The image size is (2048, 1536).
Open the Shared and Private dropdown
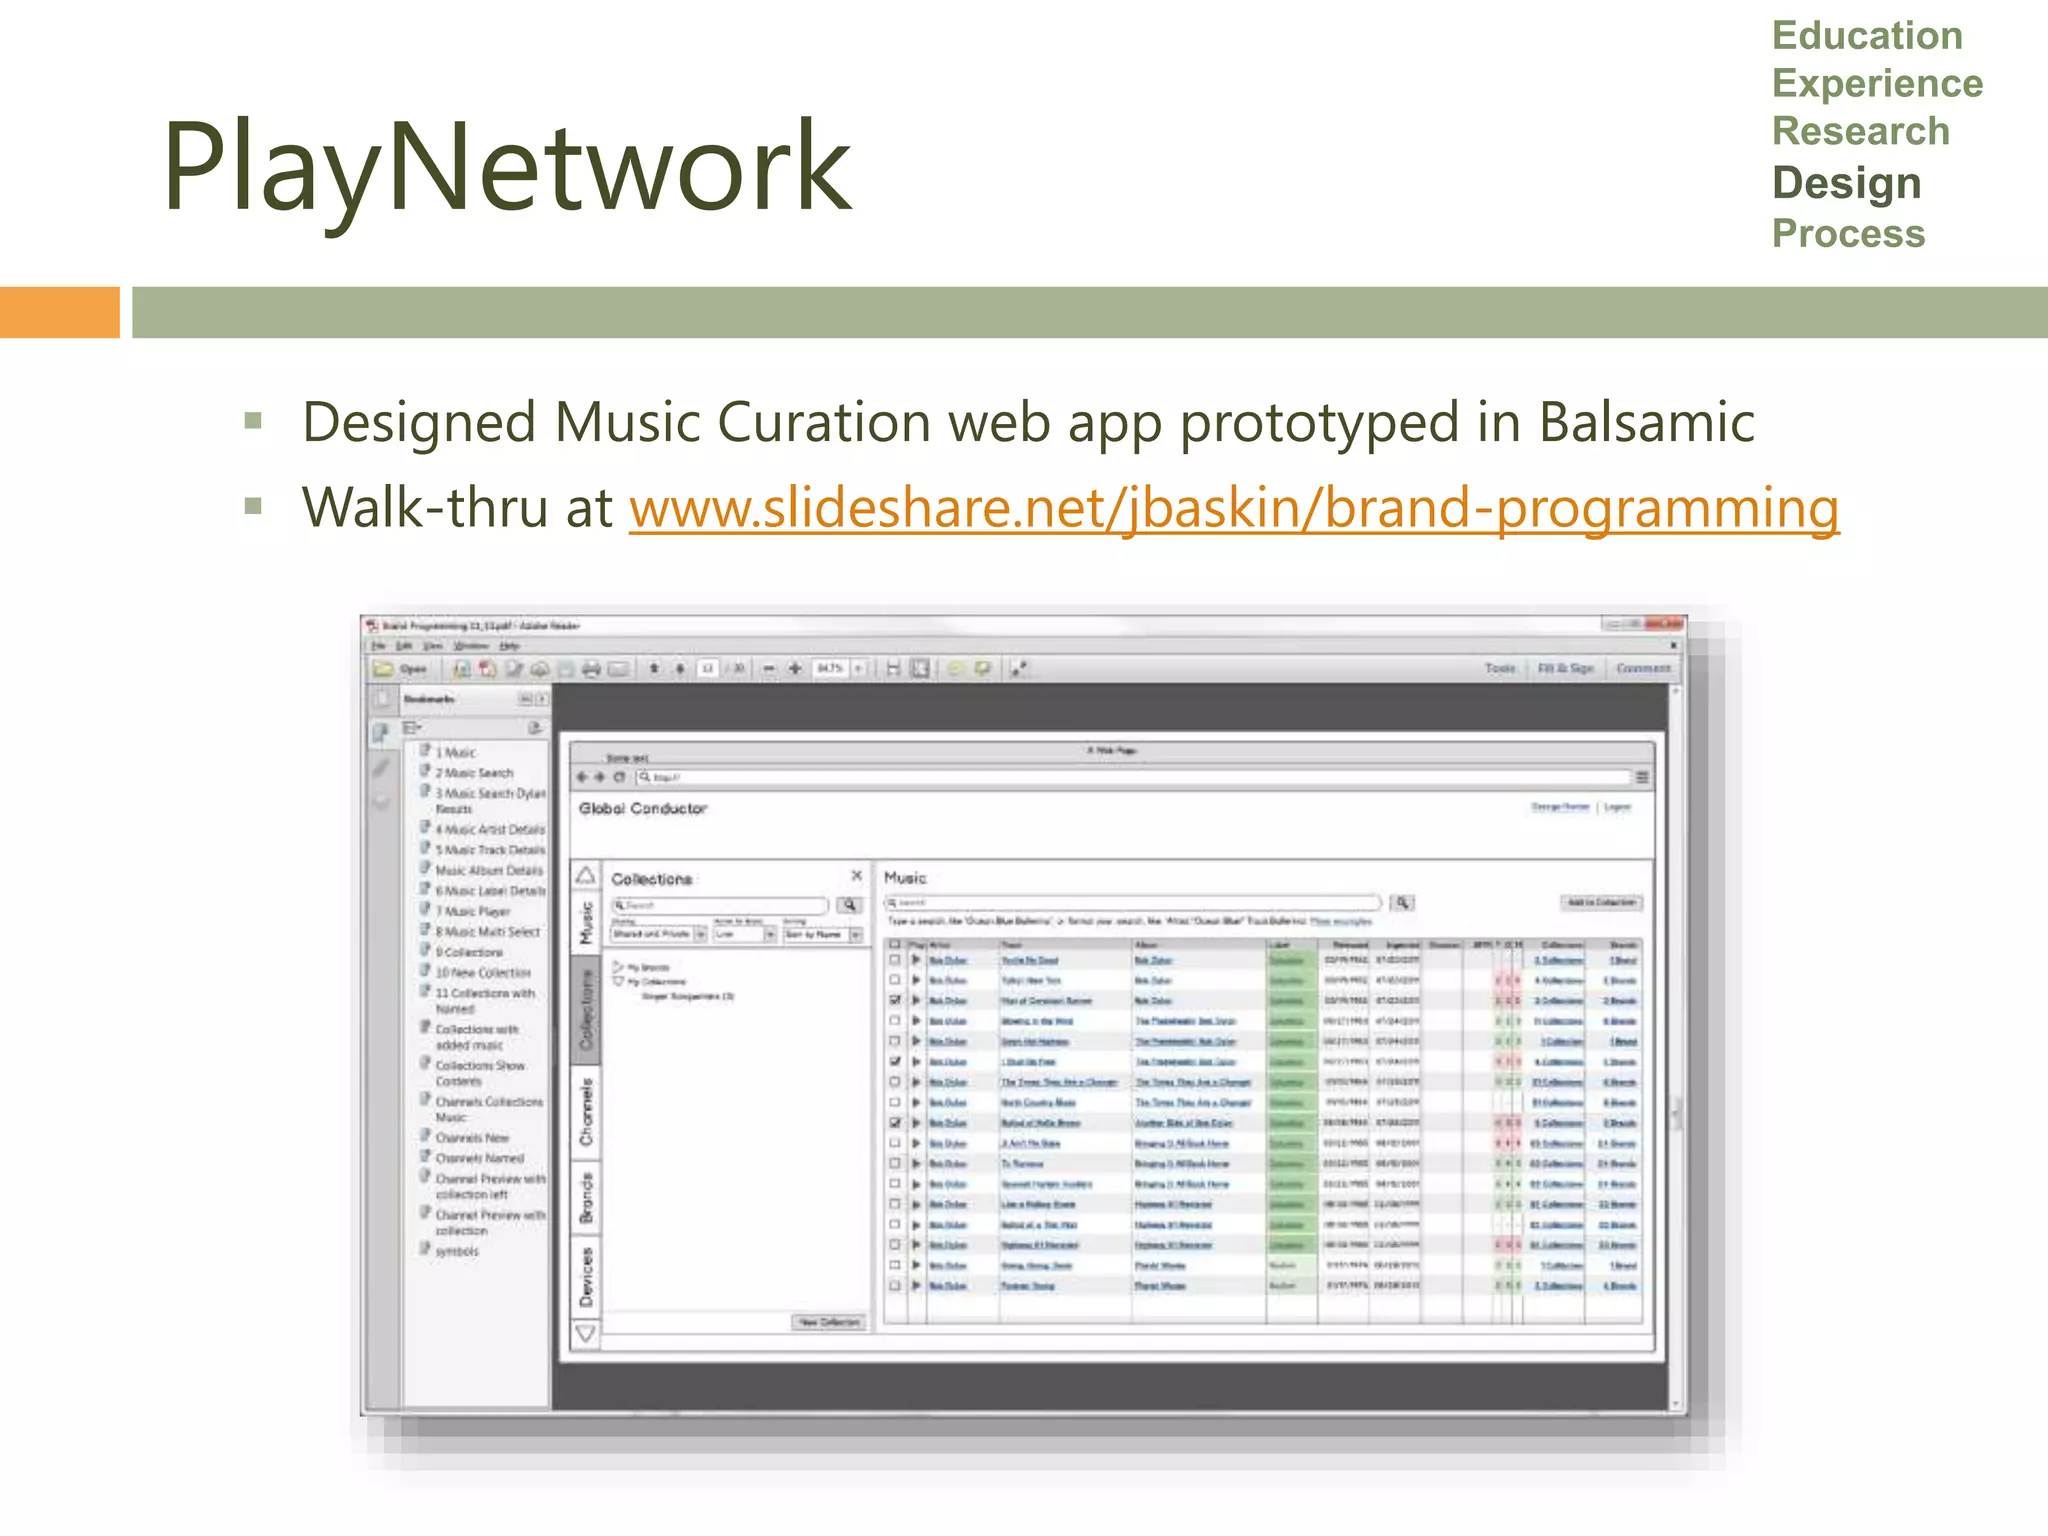pos(660,934)
